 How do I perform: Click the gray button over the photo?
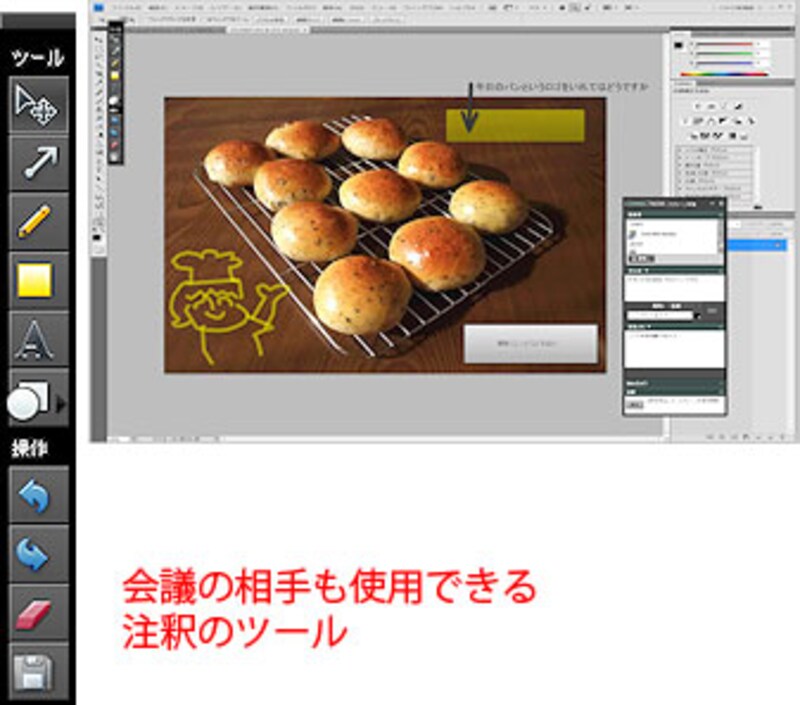pos(530,344)
